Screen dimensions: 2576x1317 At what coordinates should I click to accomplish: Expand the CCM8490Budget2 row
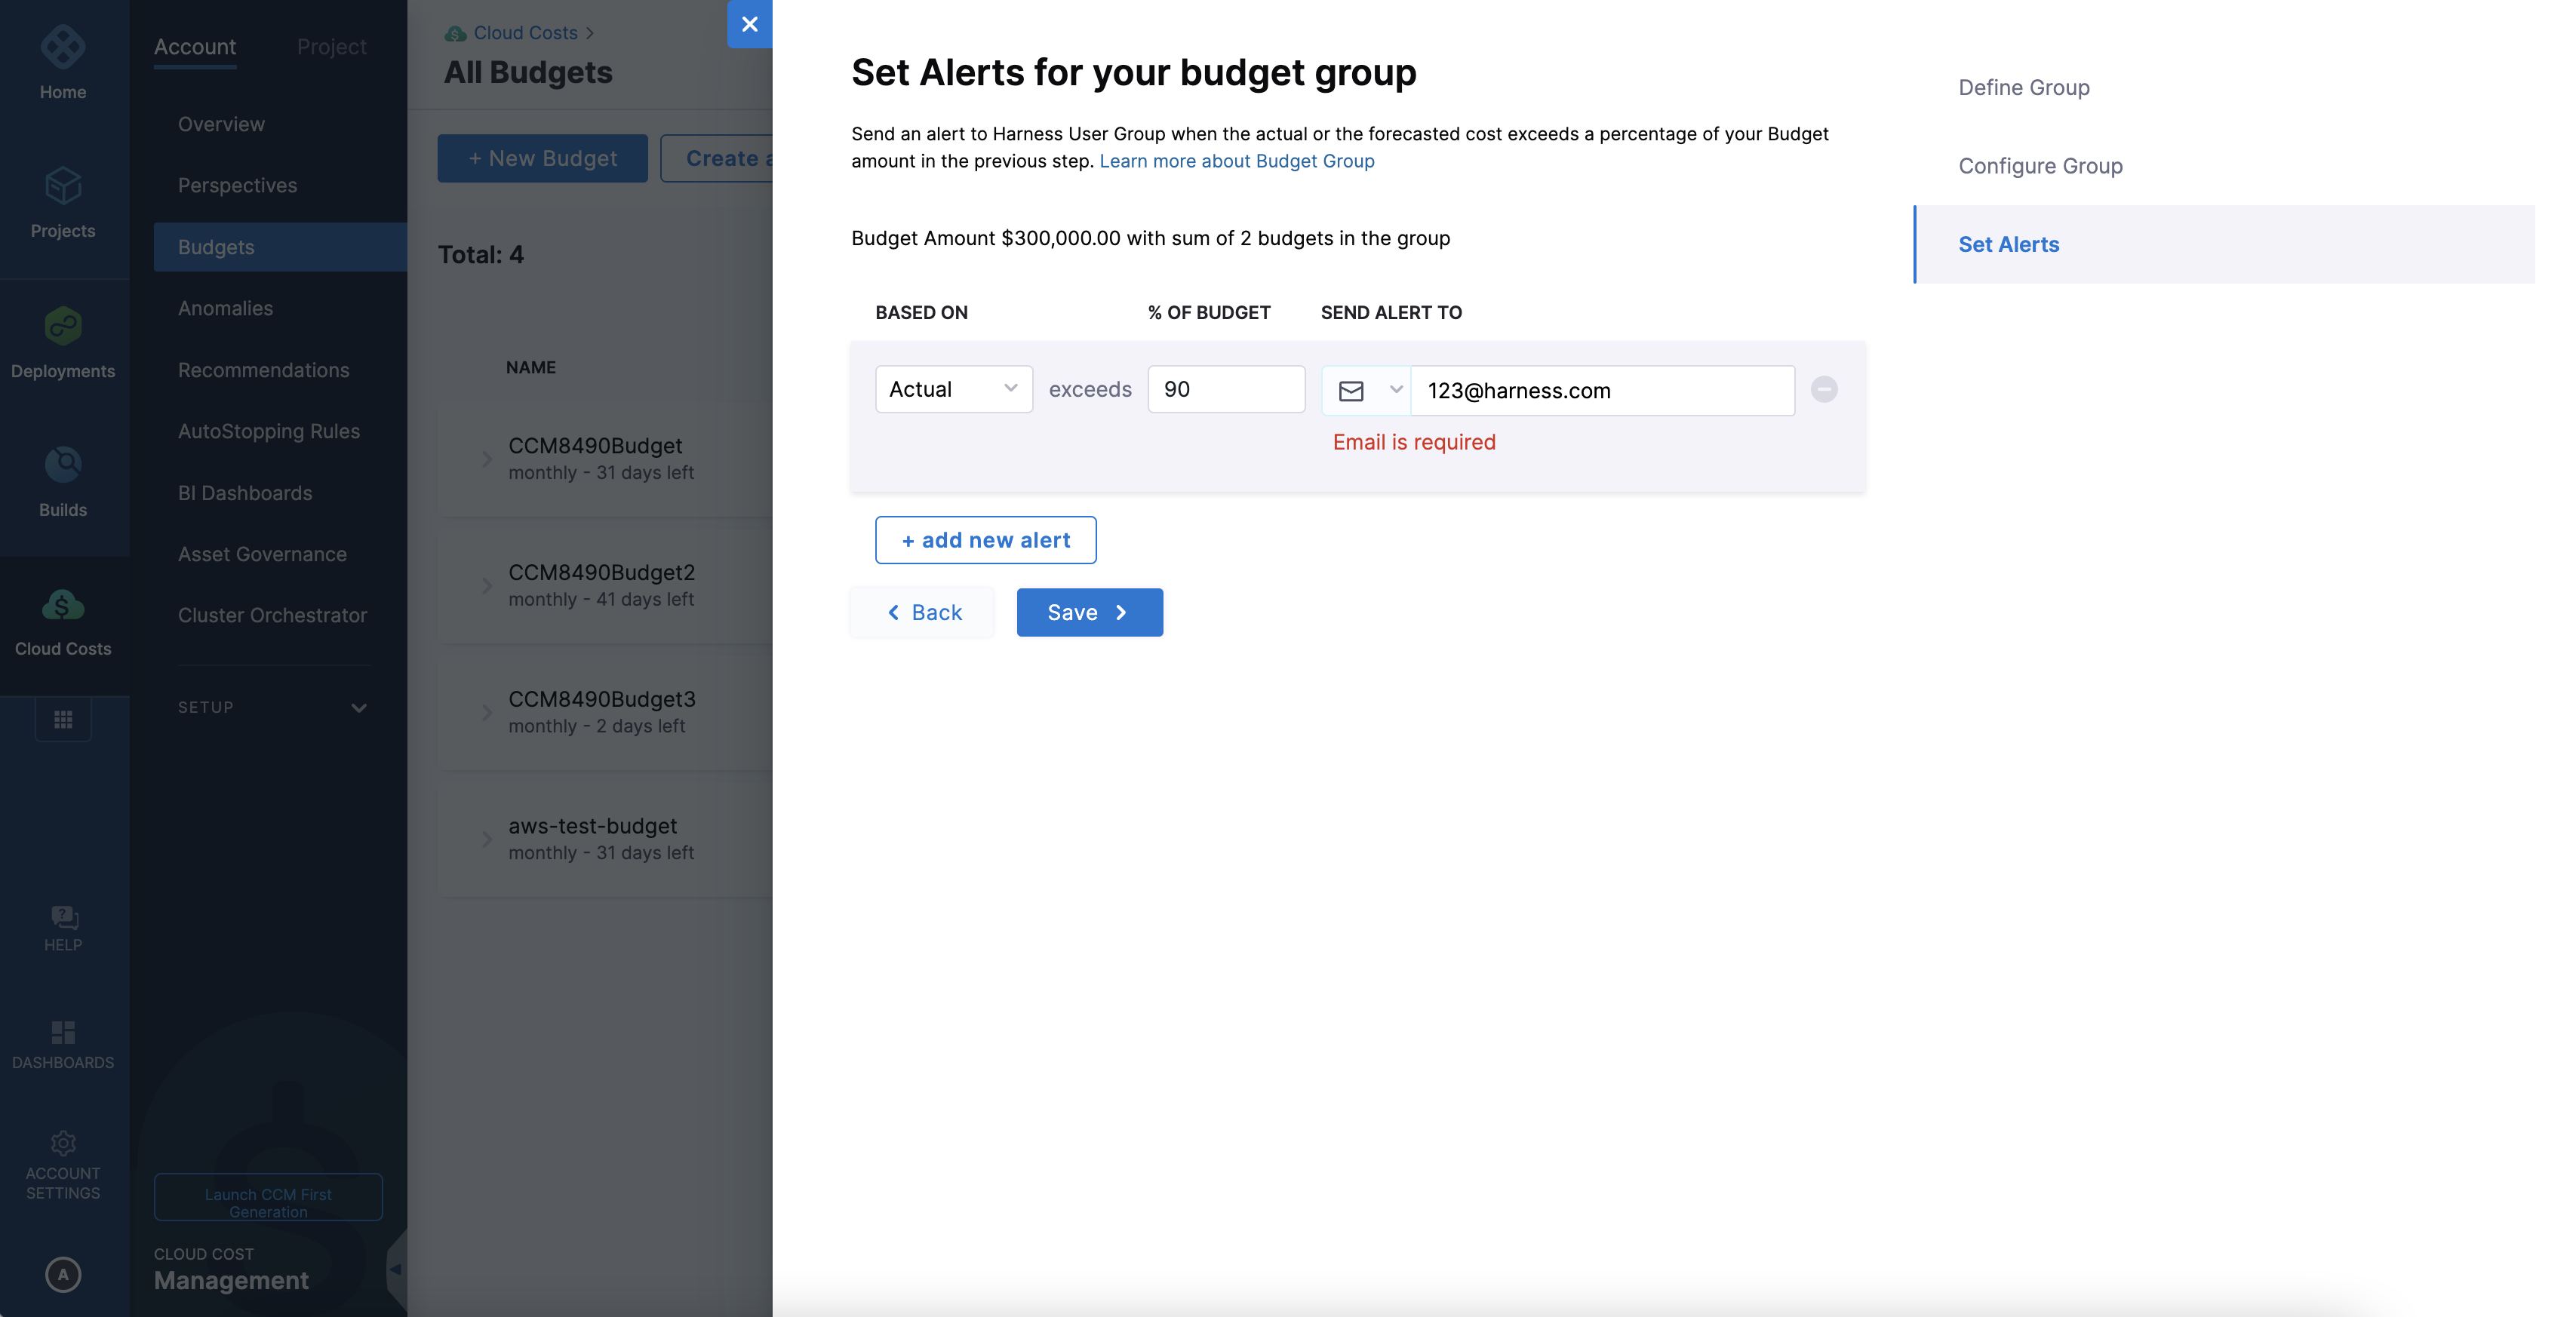[x=487, y=586]
